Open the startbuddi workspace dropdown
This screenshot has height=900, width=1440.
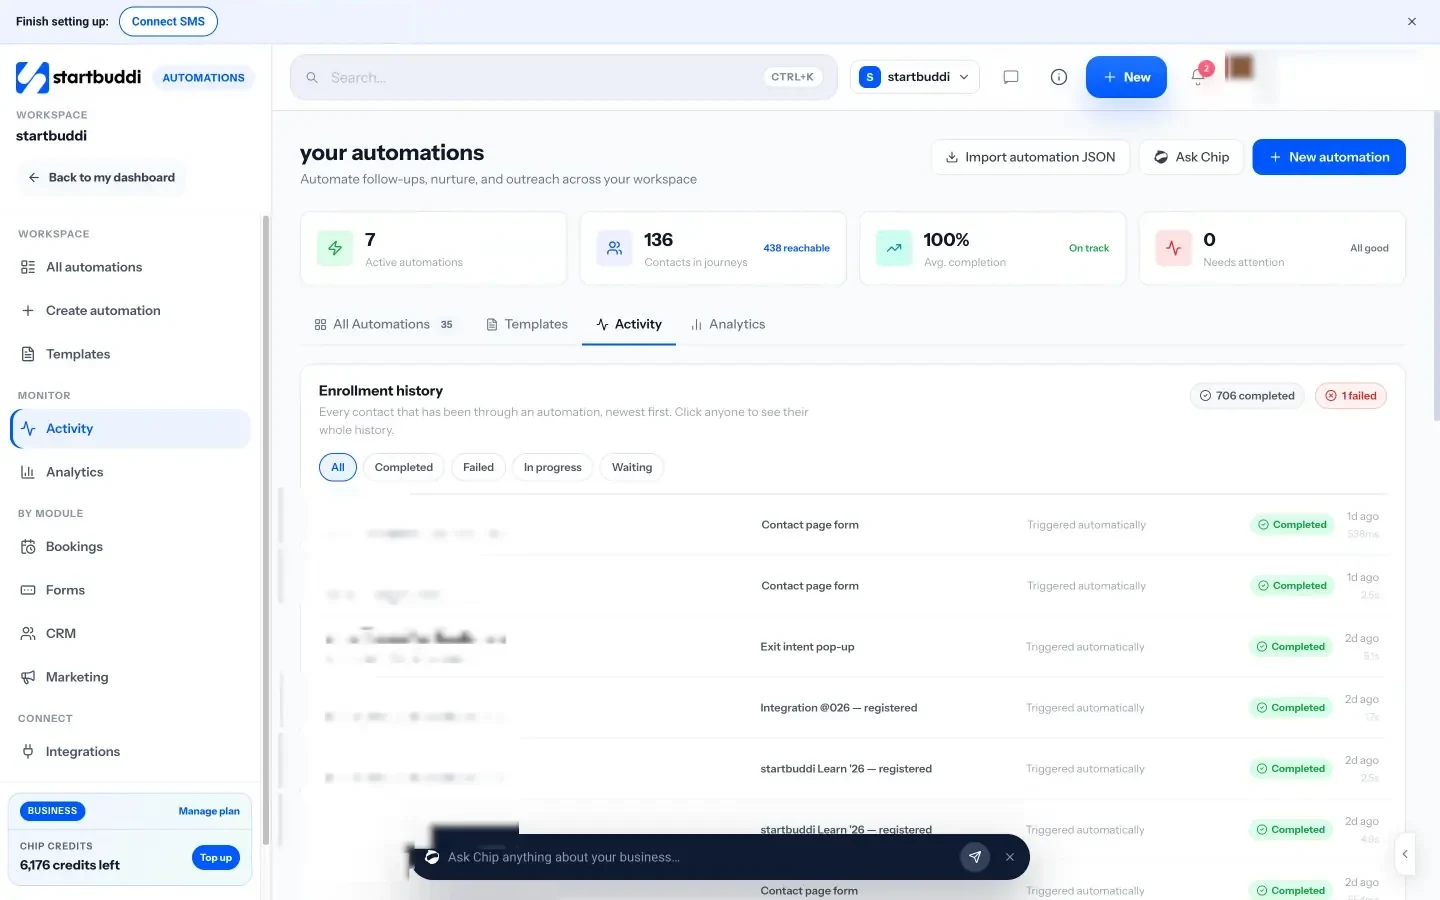pyautogui.click(x=915, y=77)
